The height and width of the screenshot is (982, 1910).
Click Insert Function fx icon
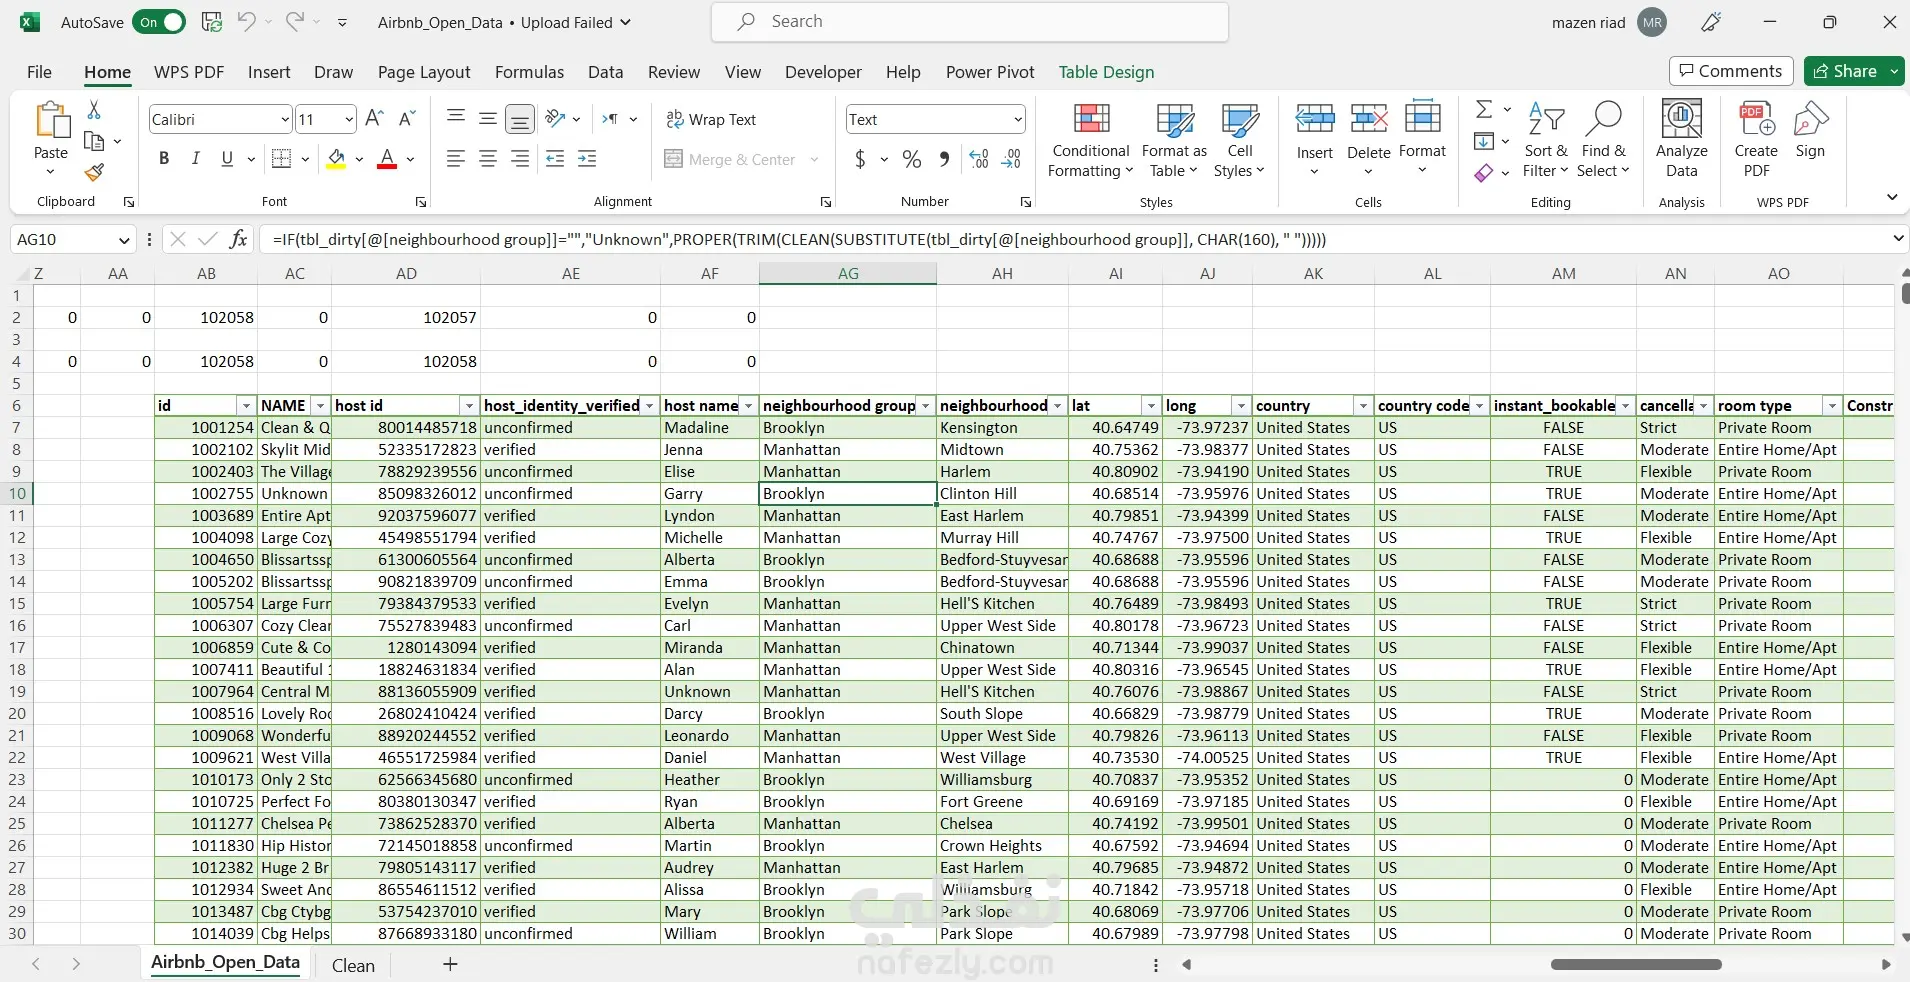click(x=238, y=239)
